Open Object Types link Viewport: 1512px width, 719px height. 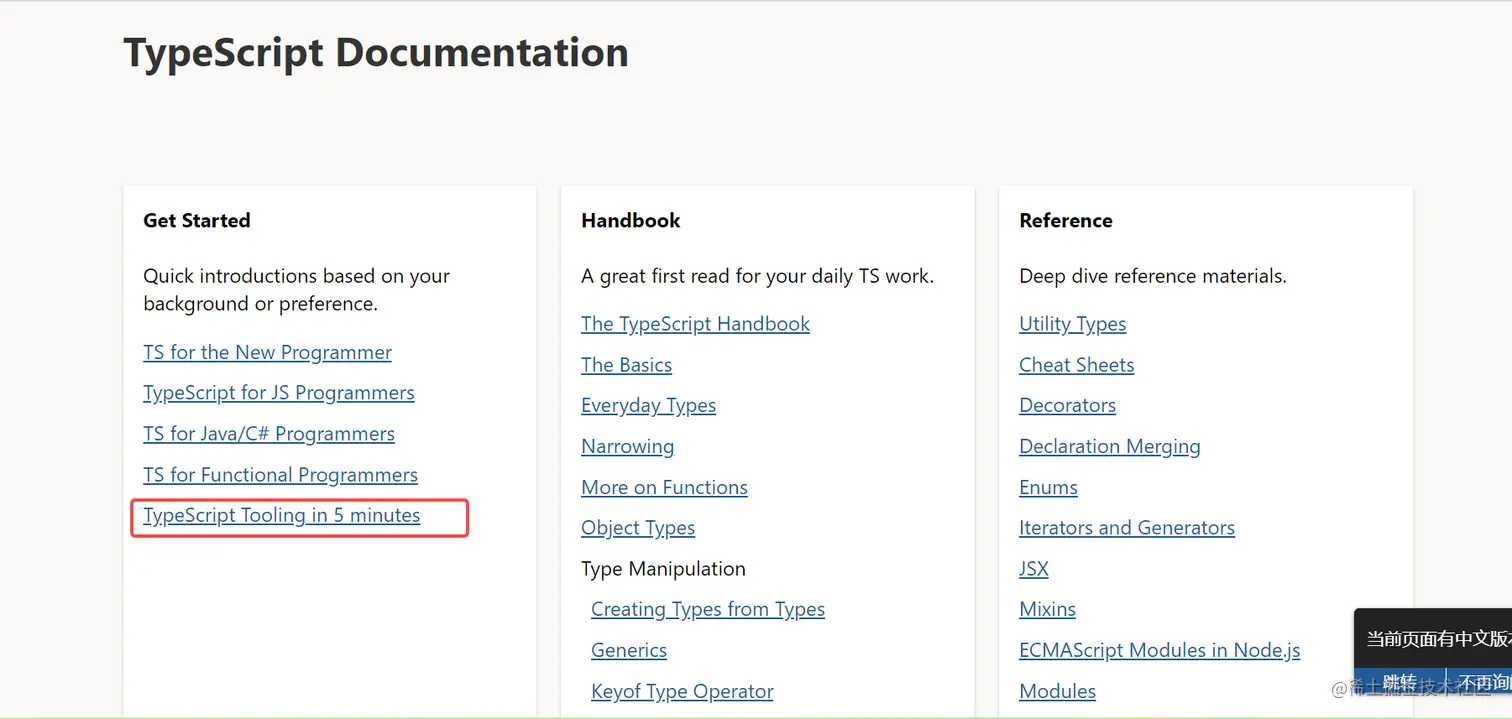(x=638, y=528)
